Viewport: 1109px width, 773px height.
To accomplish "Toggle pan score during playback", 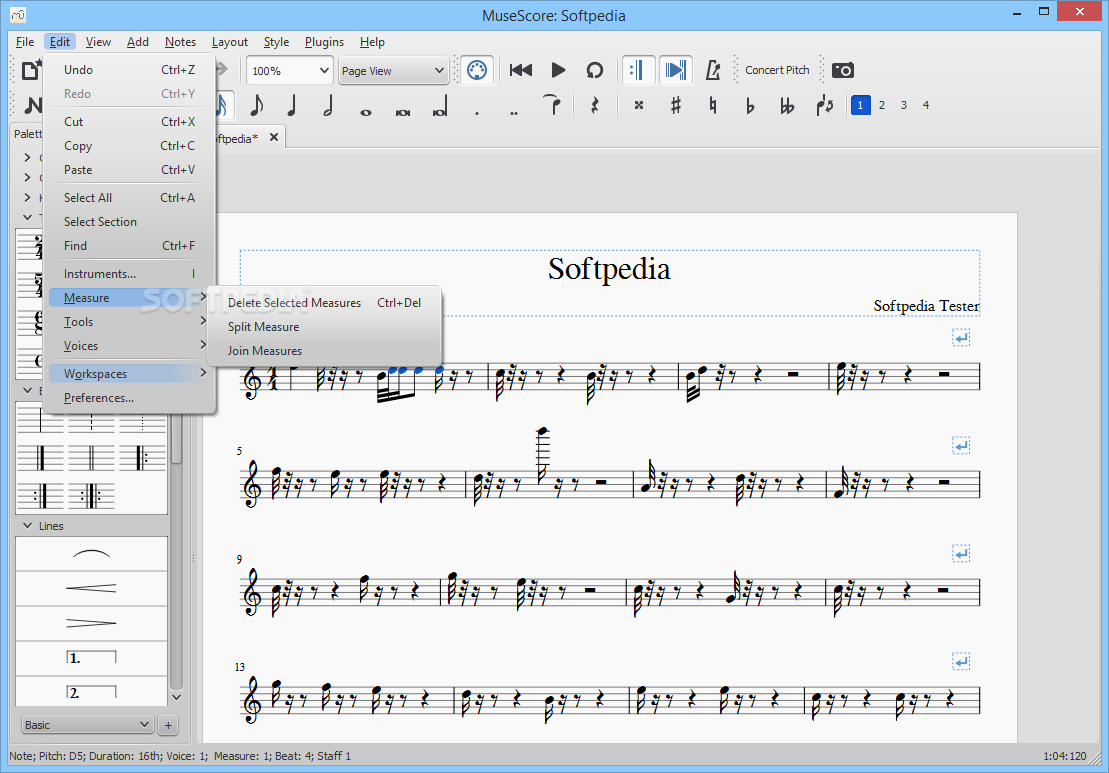I will tap(675, 70).
